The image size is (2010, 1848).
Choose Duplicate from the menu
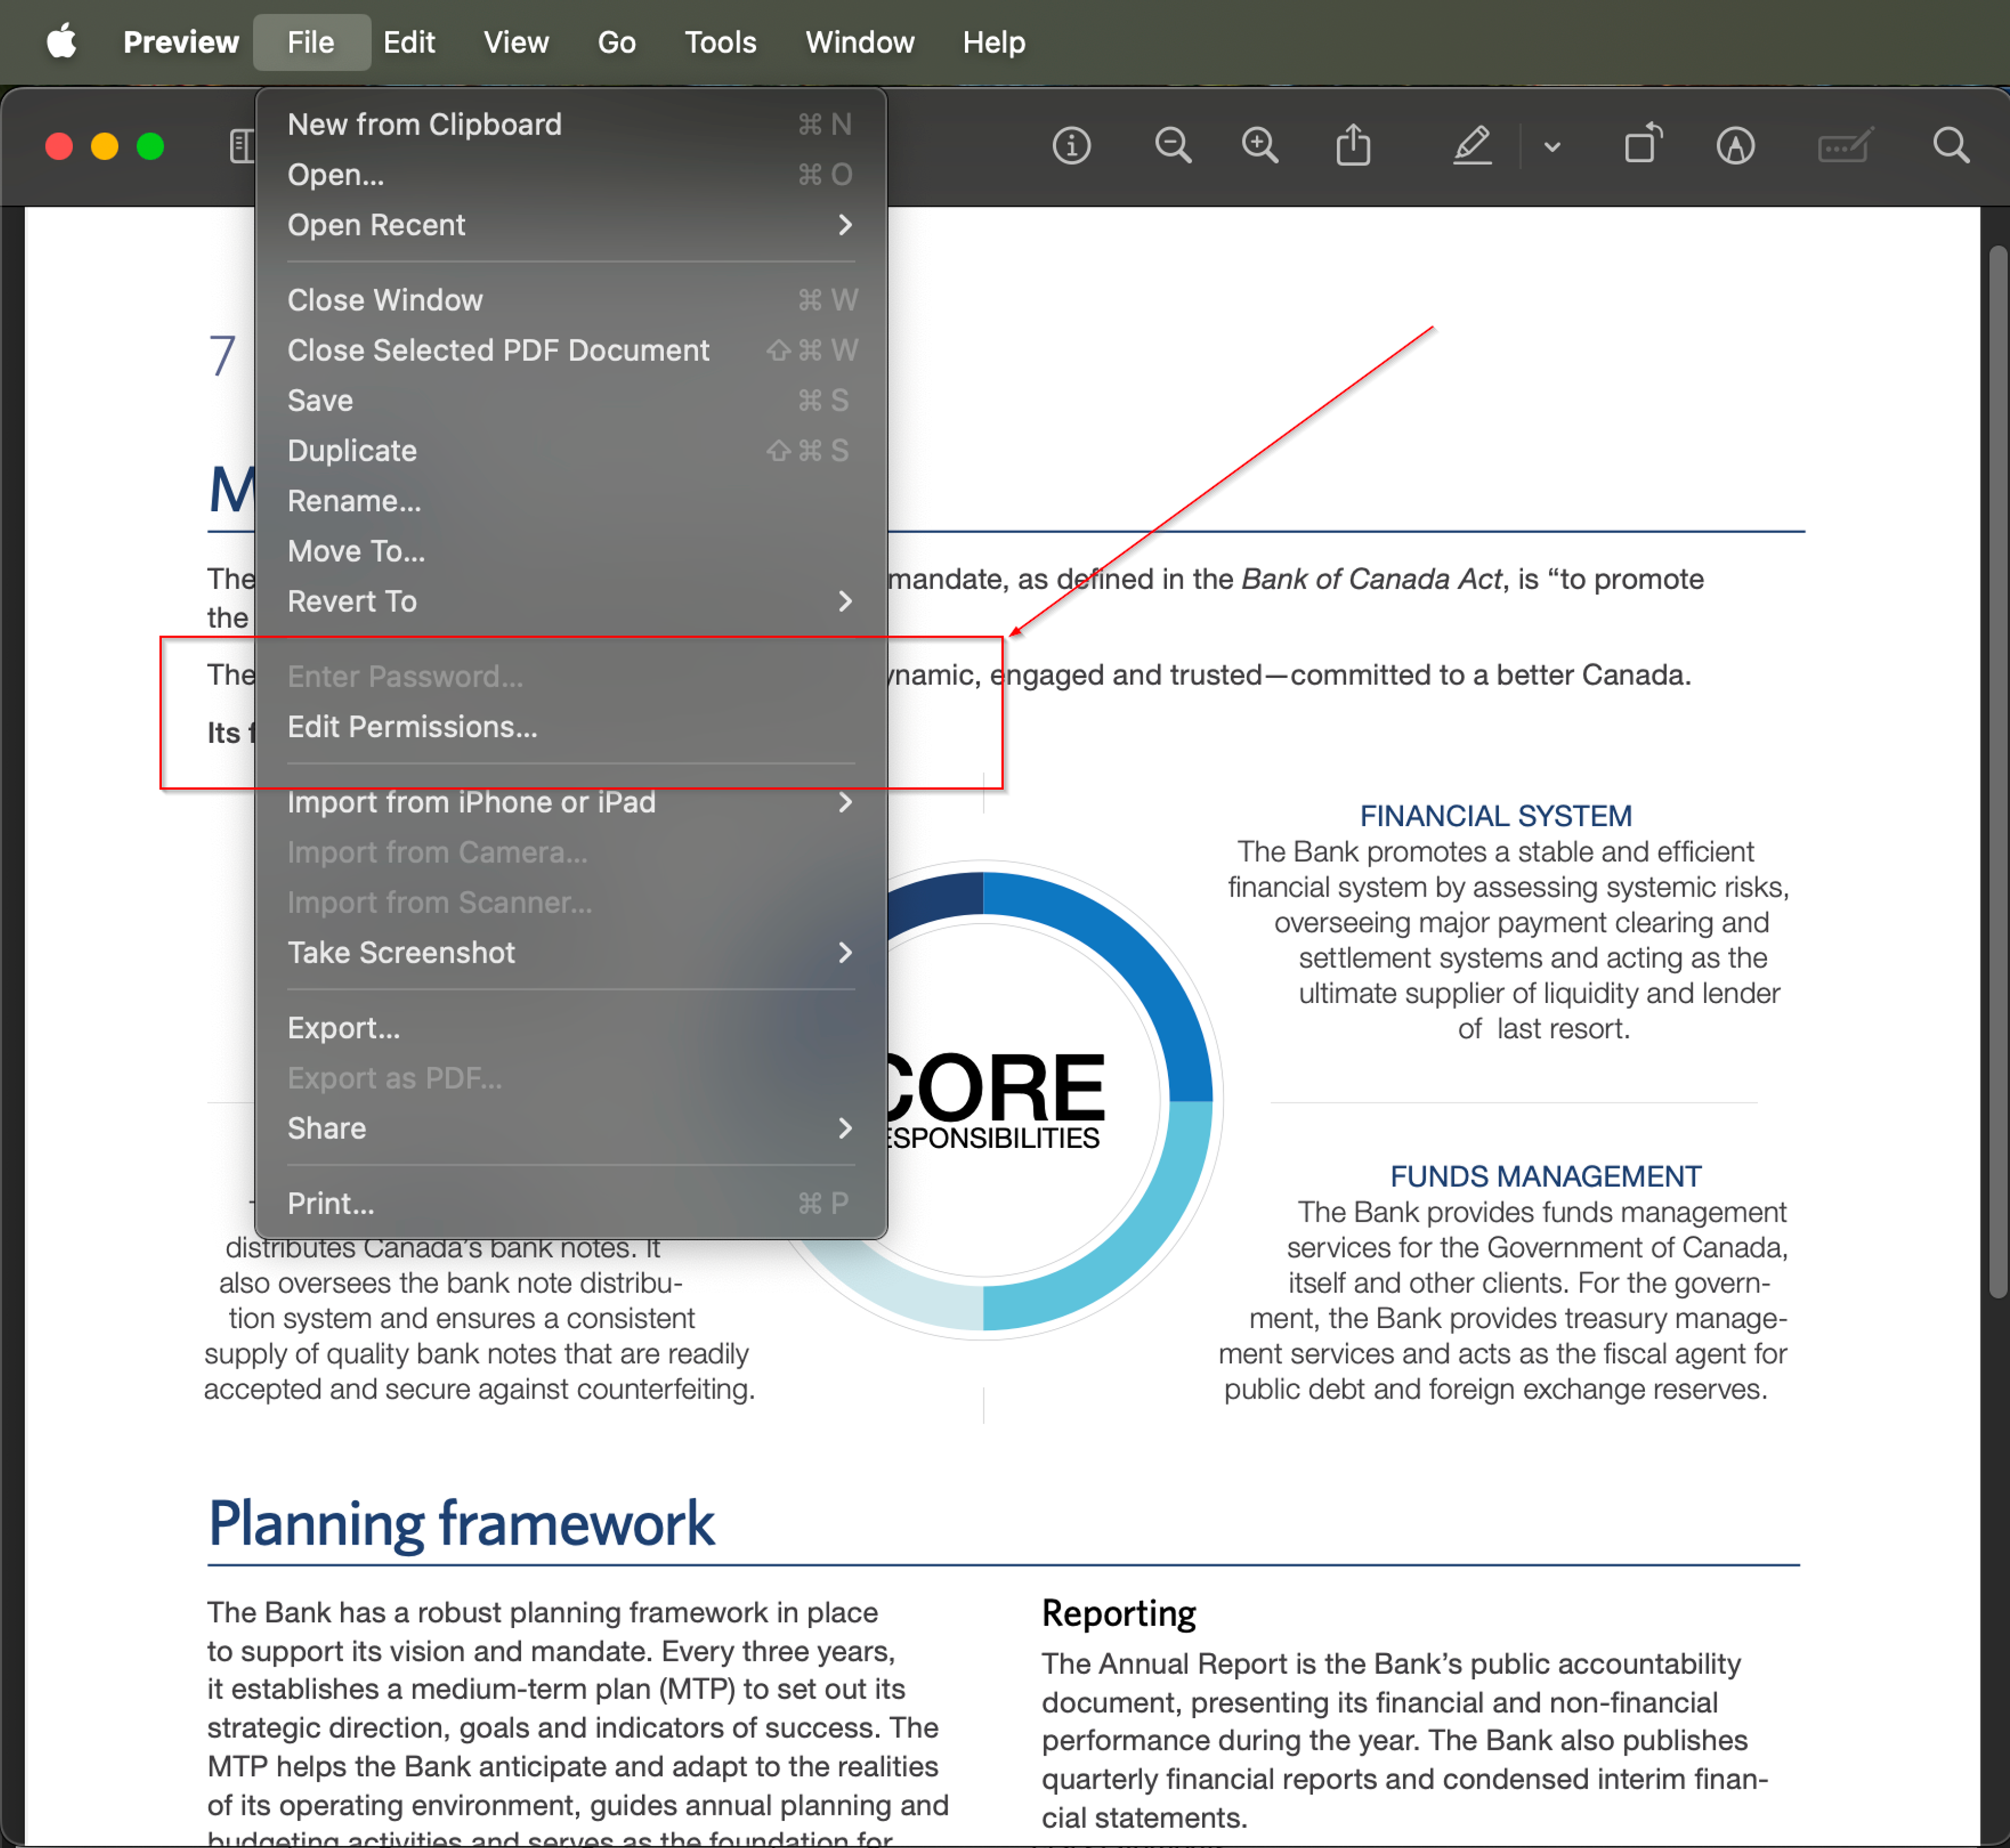tap(571, 450)
